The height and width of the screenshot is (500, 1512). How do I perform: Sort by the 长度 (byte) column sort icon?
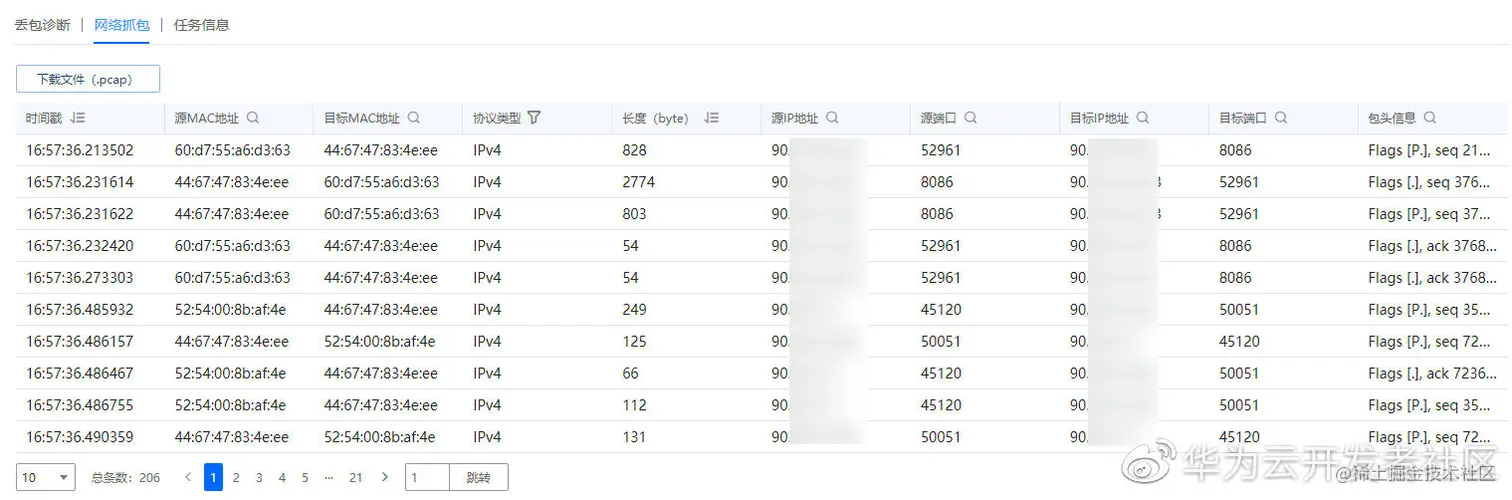711,118
